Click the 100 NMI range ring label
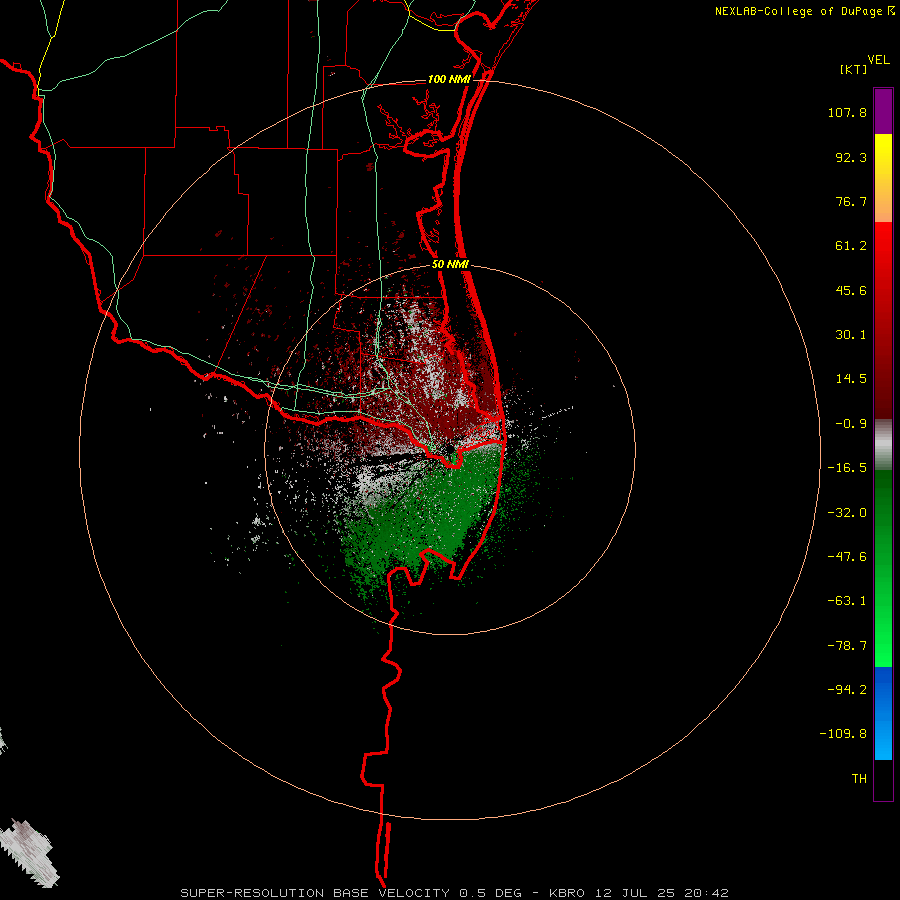900x900 pixels. [x=449, y=79]
